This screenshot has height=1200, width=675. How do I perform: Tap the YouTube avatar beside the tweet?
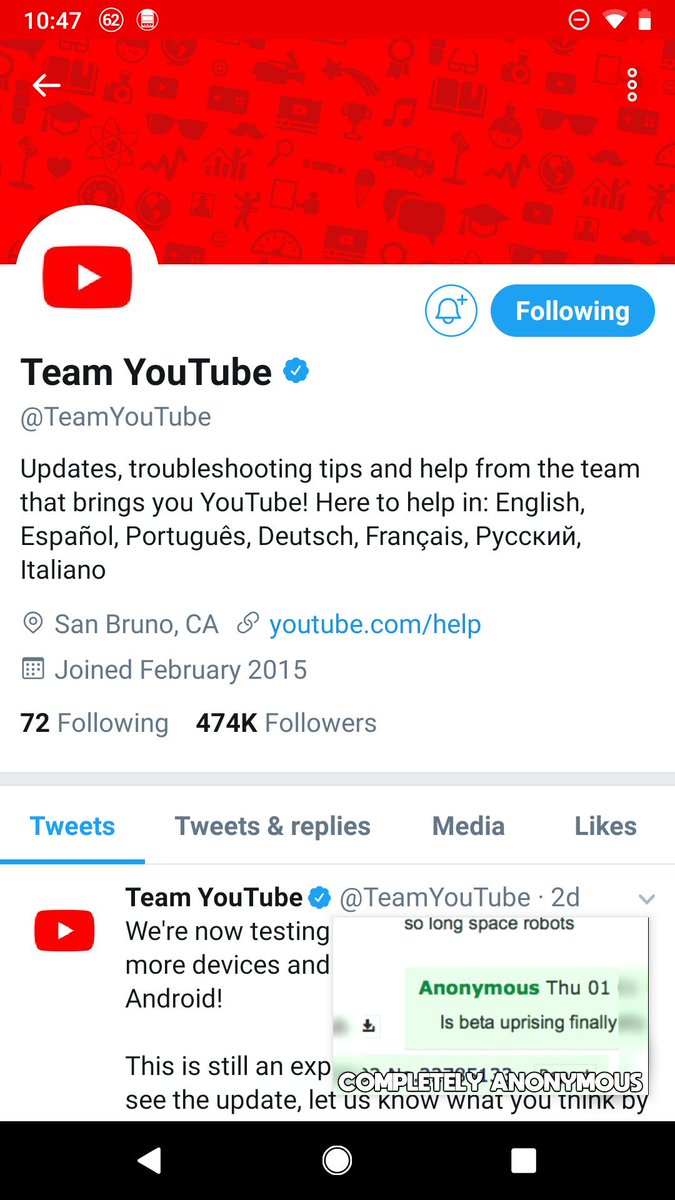pos(65,930)
